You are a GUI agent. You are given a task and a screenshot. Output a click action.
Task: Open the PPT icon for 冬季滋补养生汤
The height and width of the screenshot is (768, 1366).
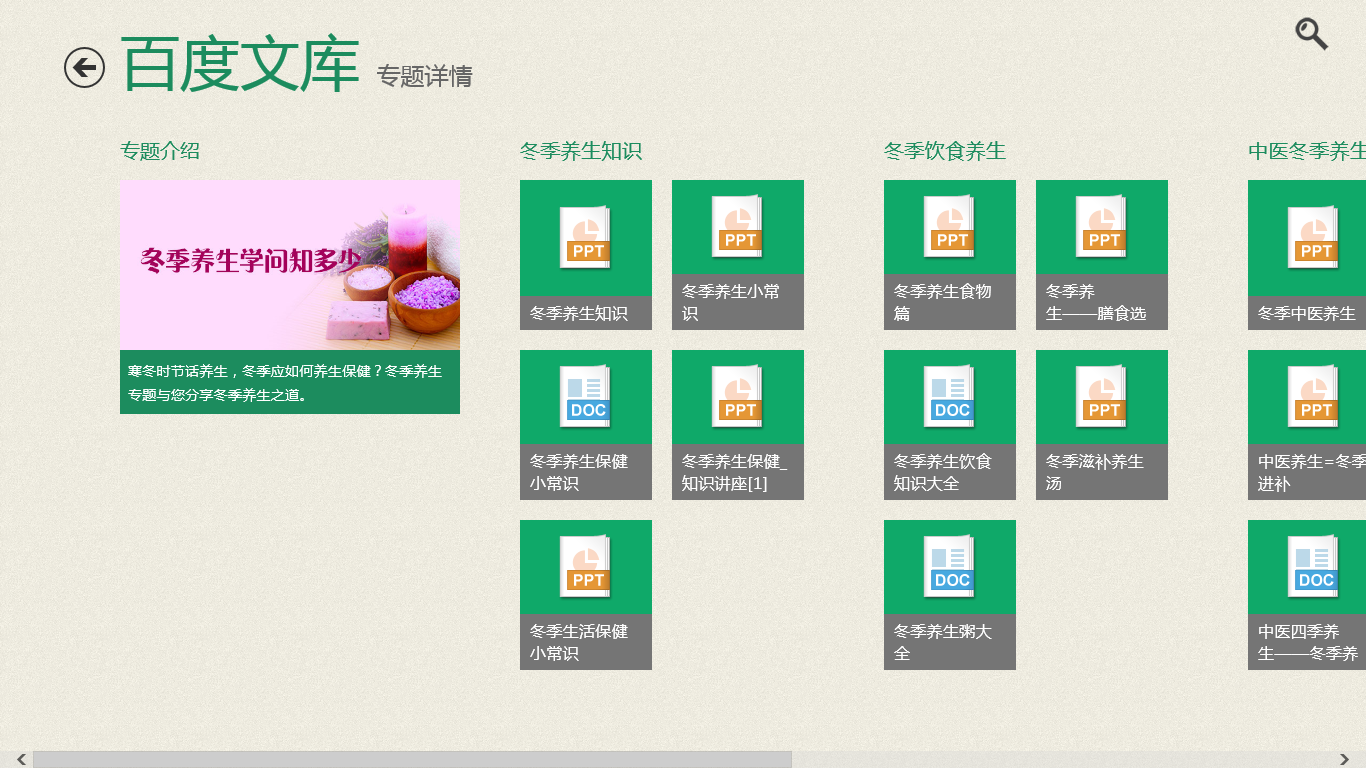click(1102, 397)
